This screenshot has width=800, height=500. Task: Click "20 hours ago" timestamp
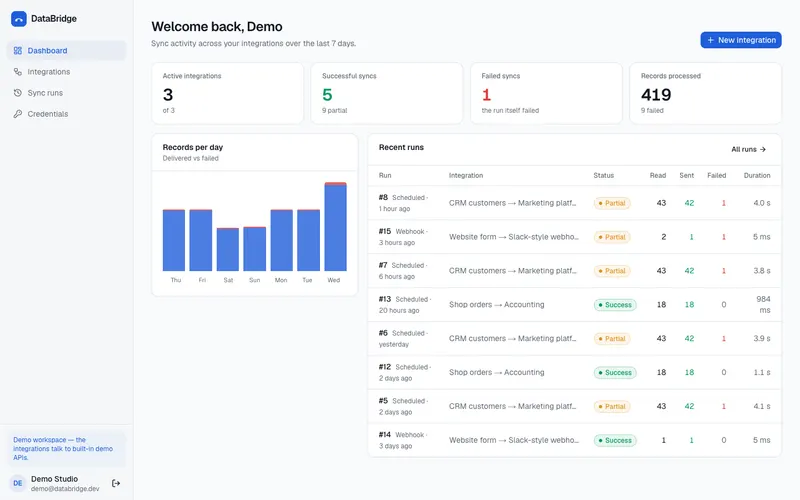coord(398,310)
